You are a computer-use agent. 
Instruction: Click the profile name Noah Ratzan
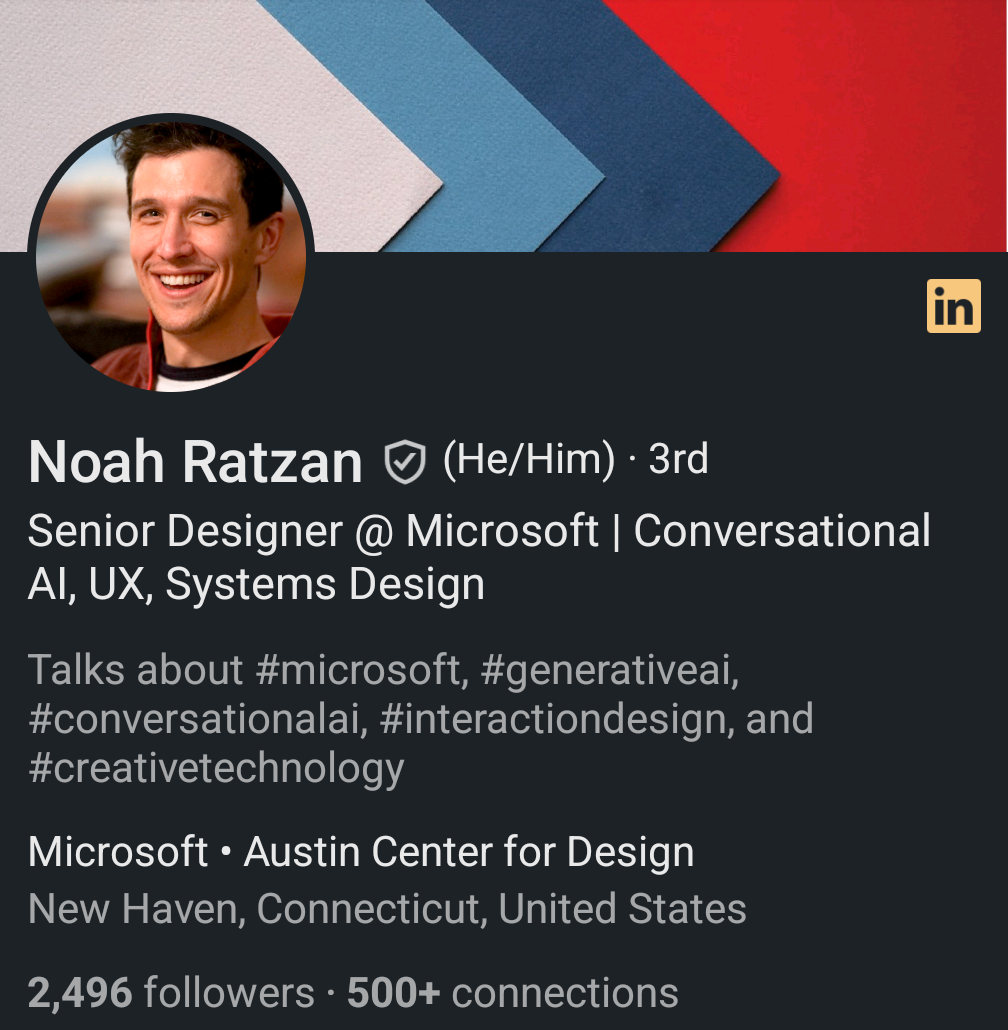[195, 462]
